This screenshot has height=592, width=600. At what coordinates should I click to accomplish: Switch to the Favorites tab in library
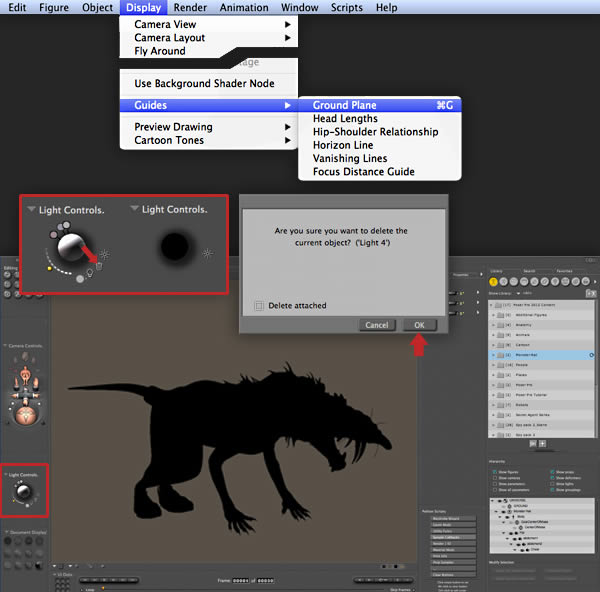coord(564,271)
